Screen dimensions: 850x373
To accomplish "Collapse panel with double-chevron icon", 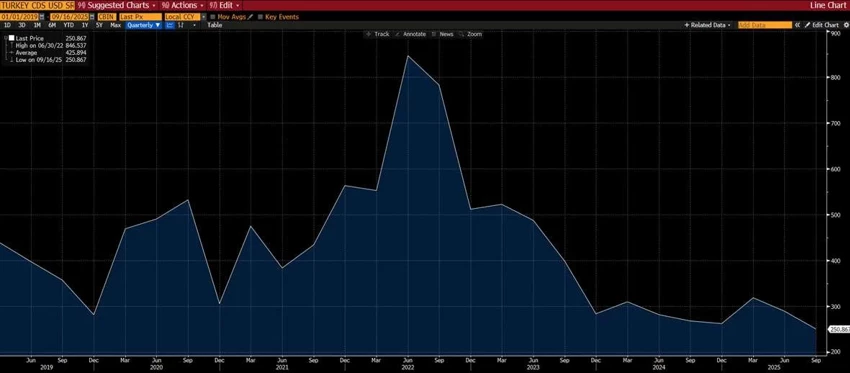I will click(x=797, y=25).
